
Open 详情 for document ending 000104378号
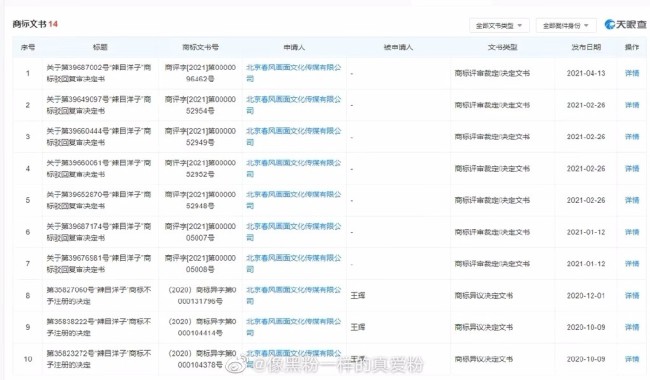pos(632,359)
